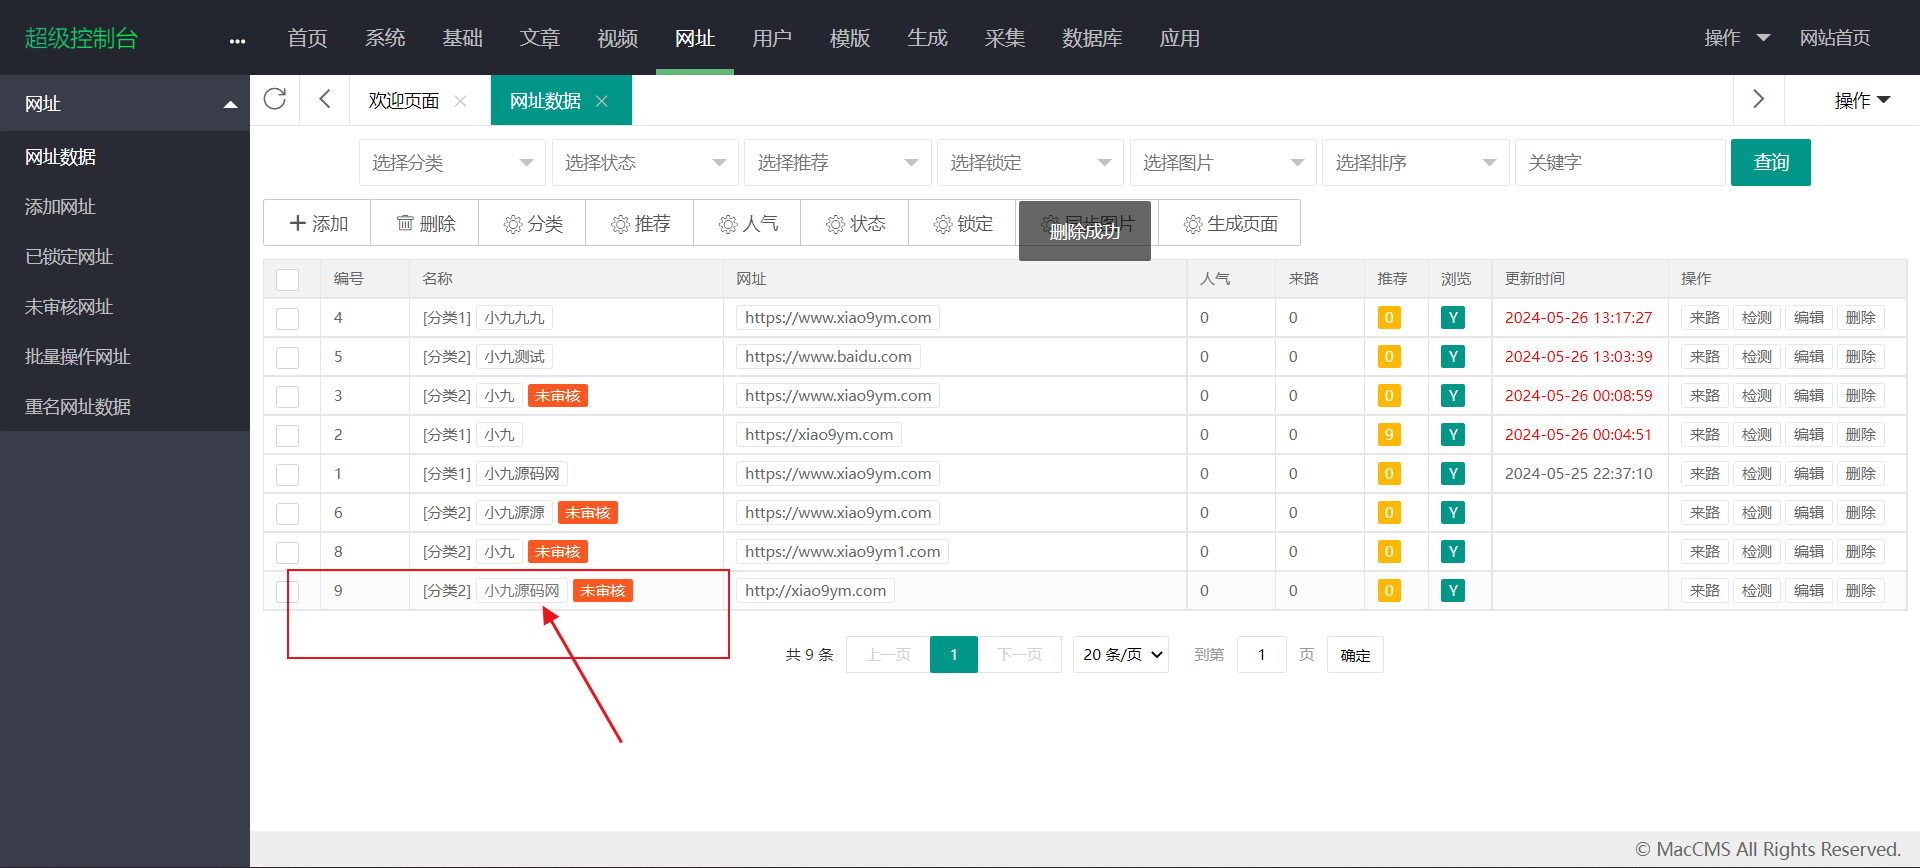
Task: Click the 删除 trash toolbar button
Action: point(425,223)
